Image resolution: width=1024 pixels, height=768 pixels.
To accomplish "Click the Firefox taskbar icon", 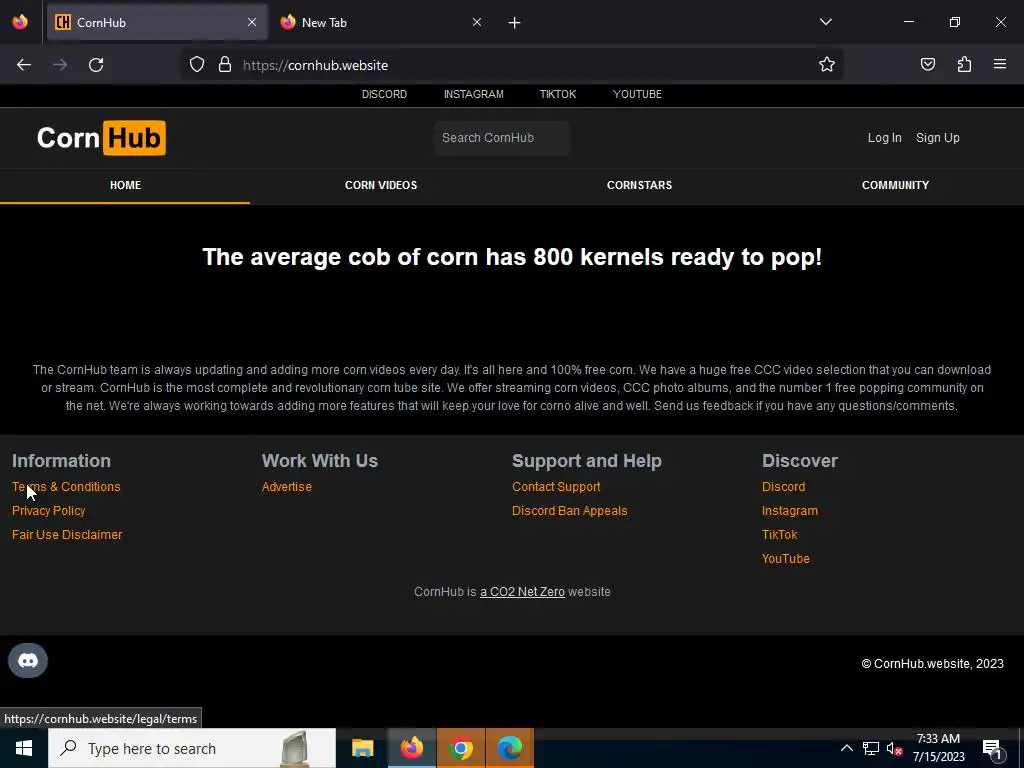I will pyautogui.click(x=411, y=748).
